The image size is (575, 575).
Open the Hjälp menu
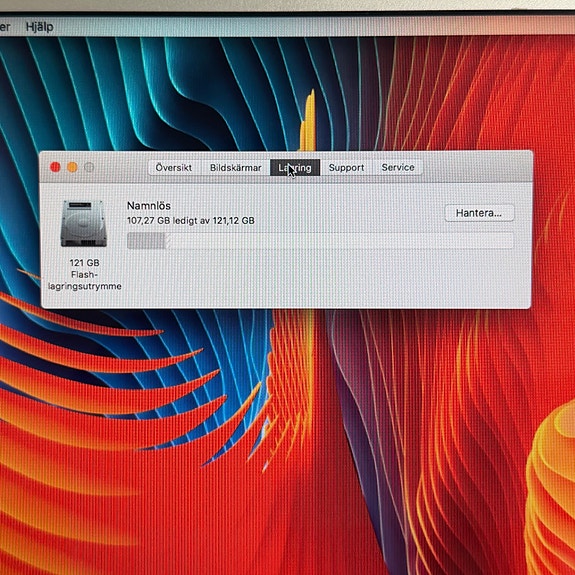39,27
